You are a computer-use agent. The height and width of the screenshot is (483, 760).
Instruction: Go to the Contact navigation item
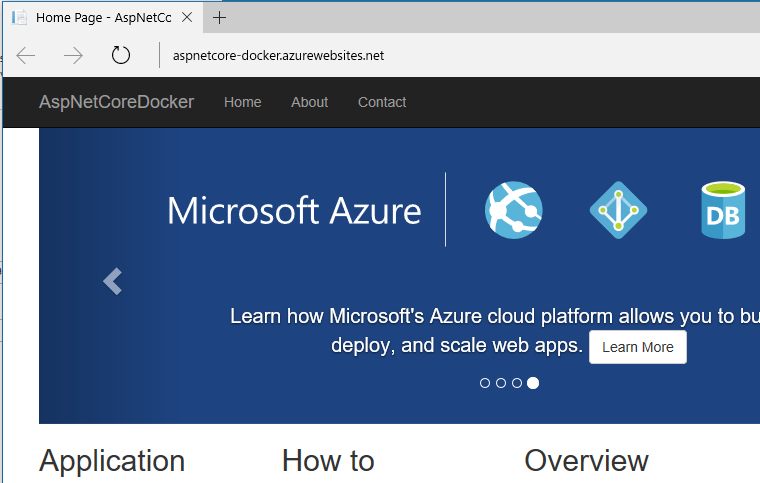coord(382,102)
